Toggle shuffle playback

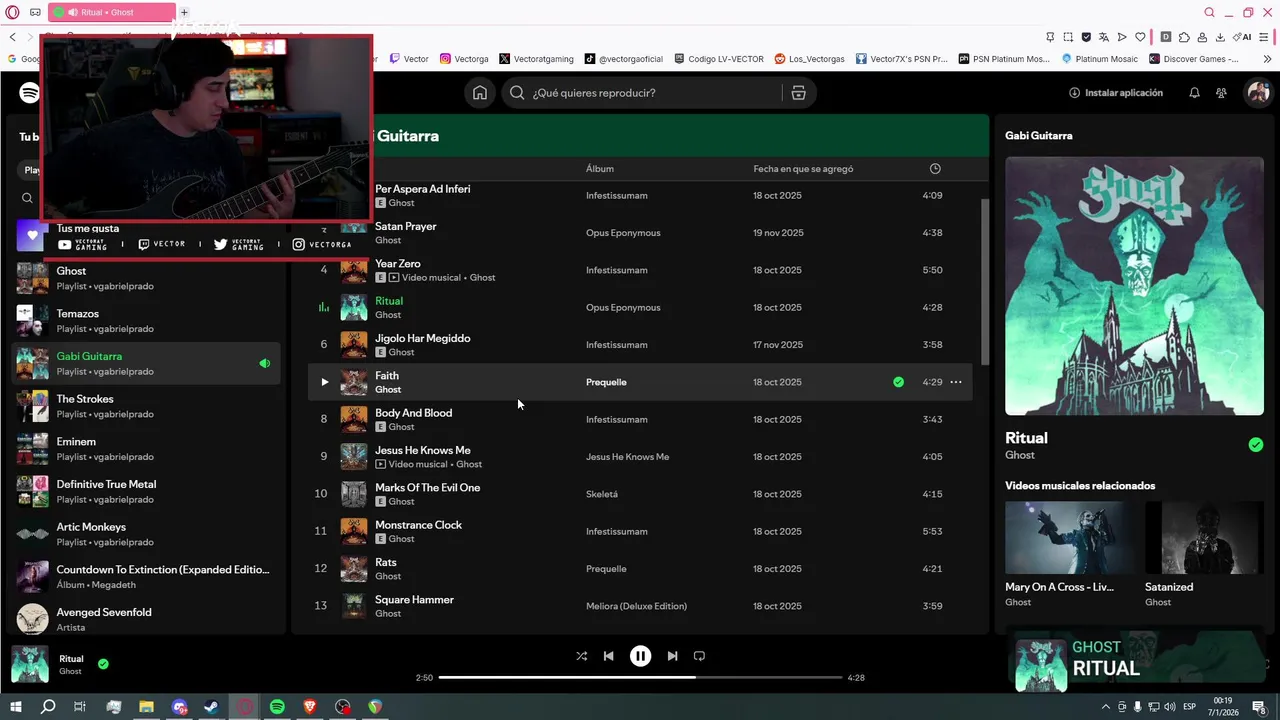(x=581, y=656)
